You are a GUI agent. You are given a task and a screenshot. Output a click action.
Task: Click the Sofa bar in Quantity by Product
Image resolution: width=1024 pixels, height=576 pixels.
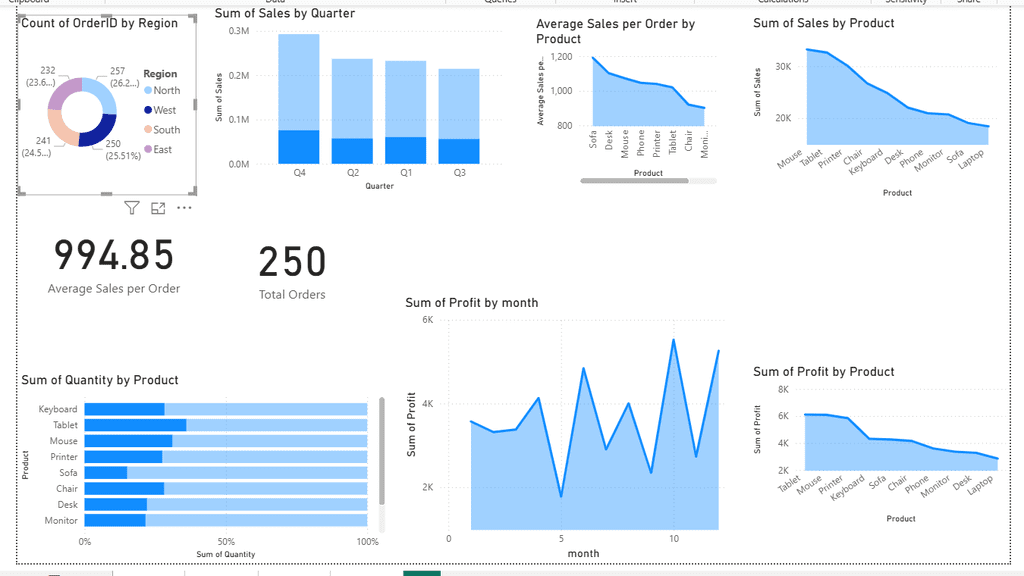(x=106, y=473)
